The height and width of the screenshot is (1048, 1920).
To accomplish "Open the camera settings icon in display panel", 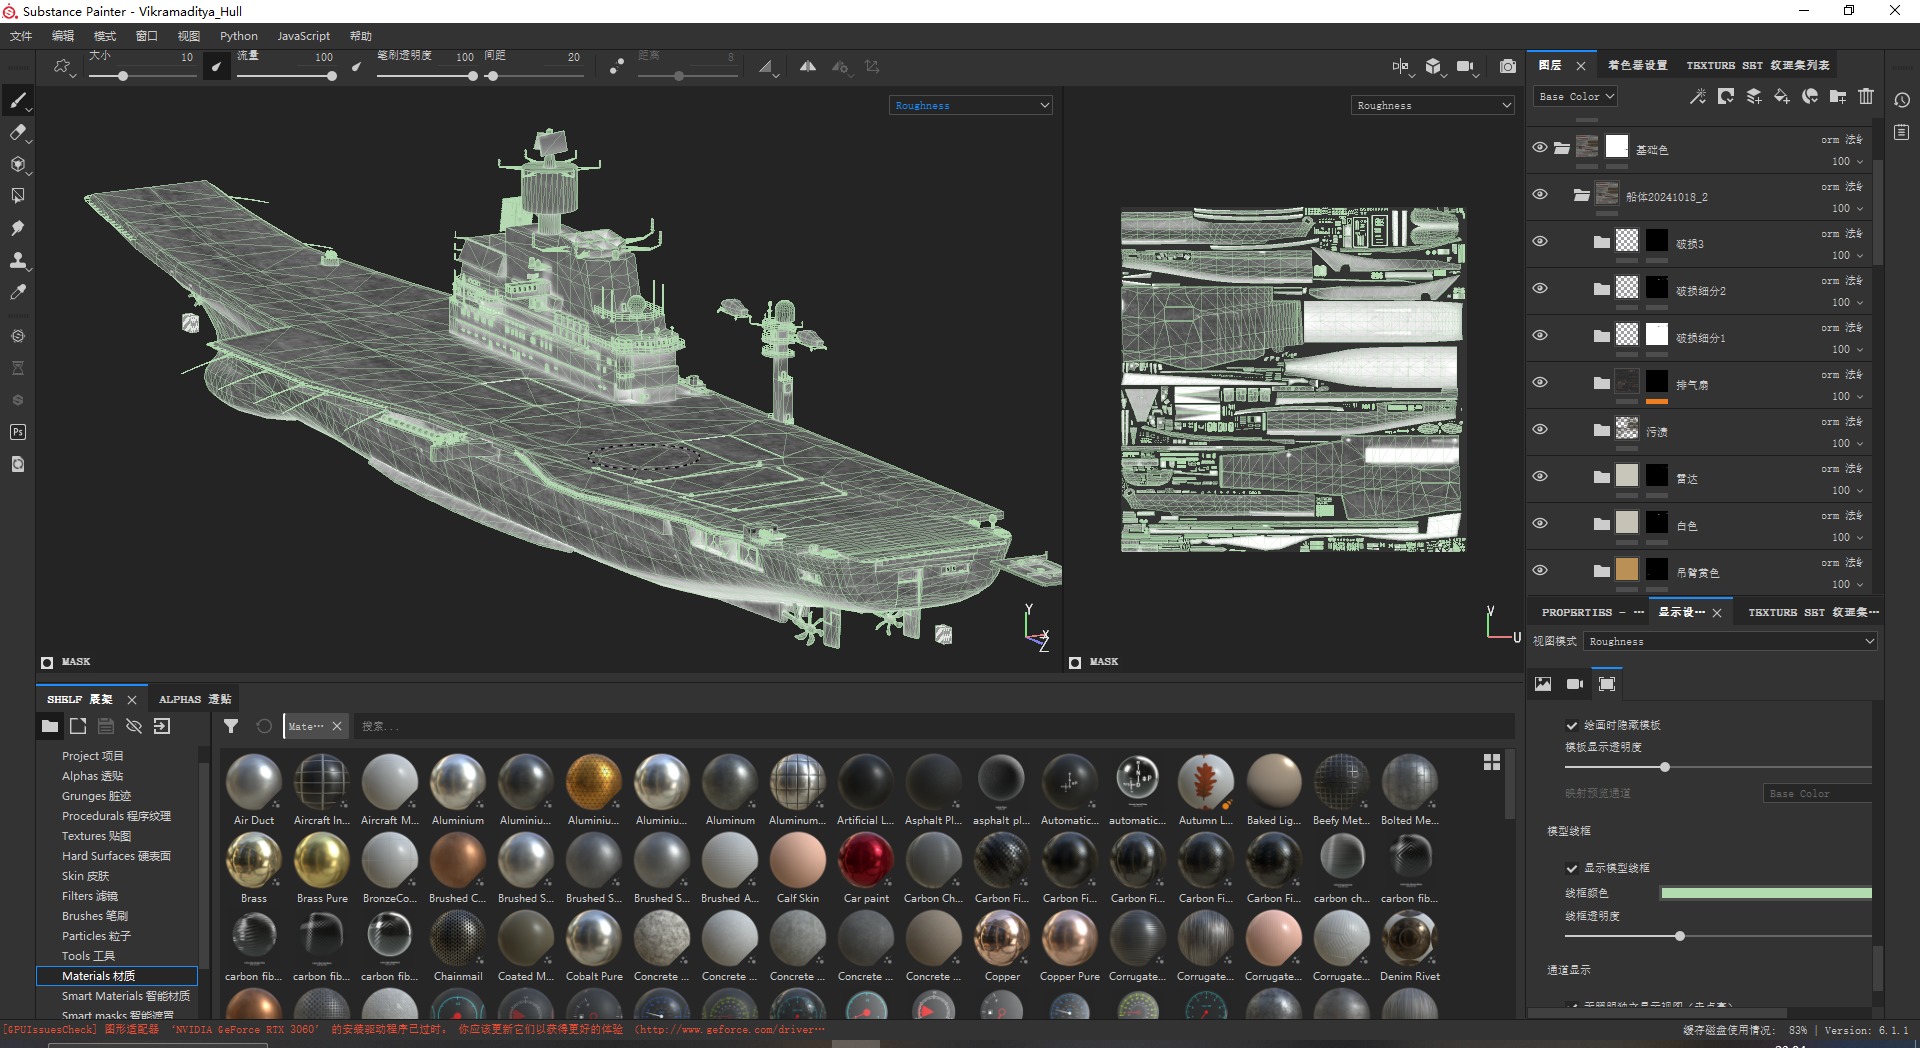I will point(1575,684).
